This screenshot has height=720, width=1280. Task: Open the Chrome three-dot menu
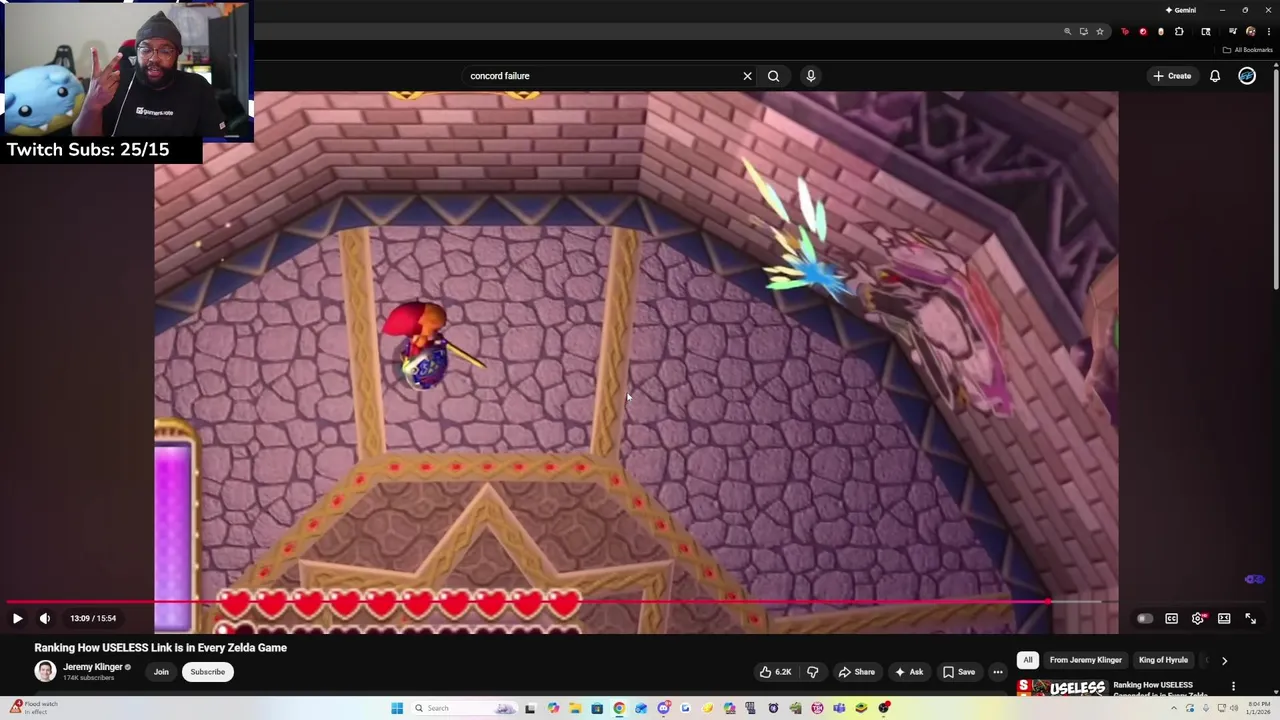[1269, 32]
